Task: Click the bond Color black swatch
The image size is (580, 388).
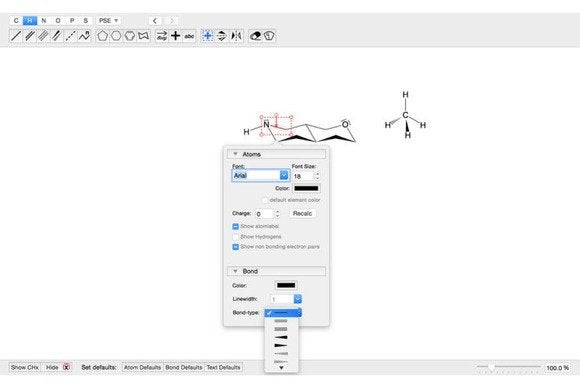Action: [x=286, y=285]
